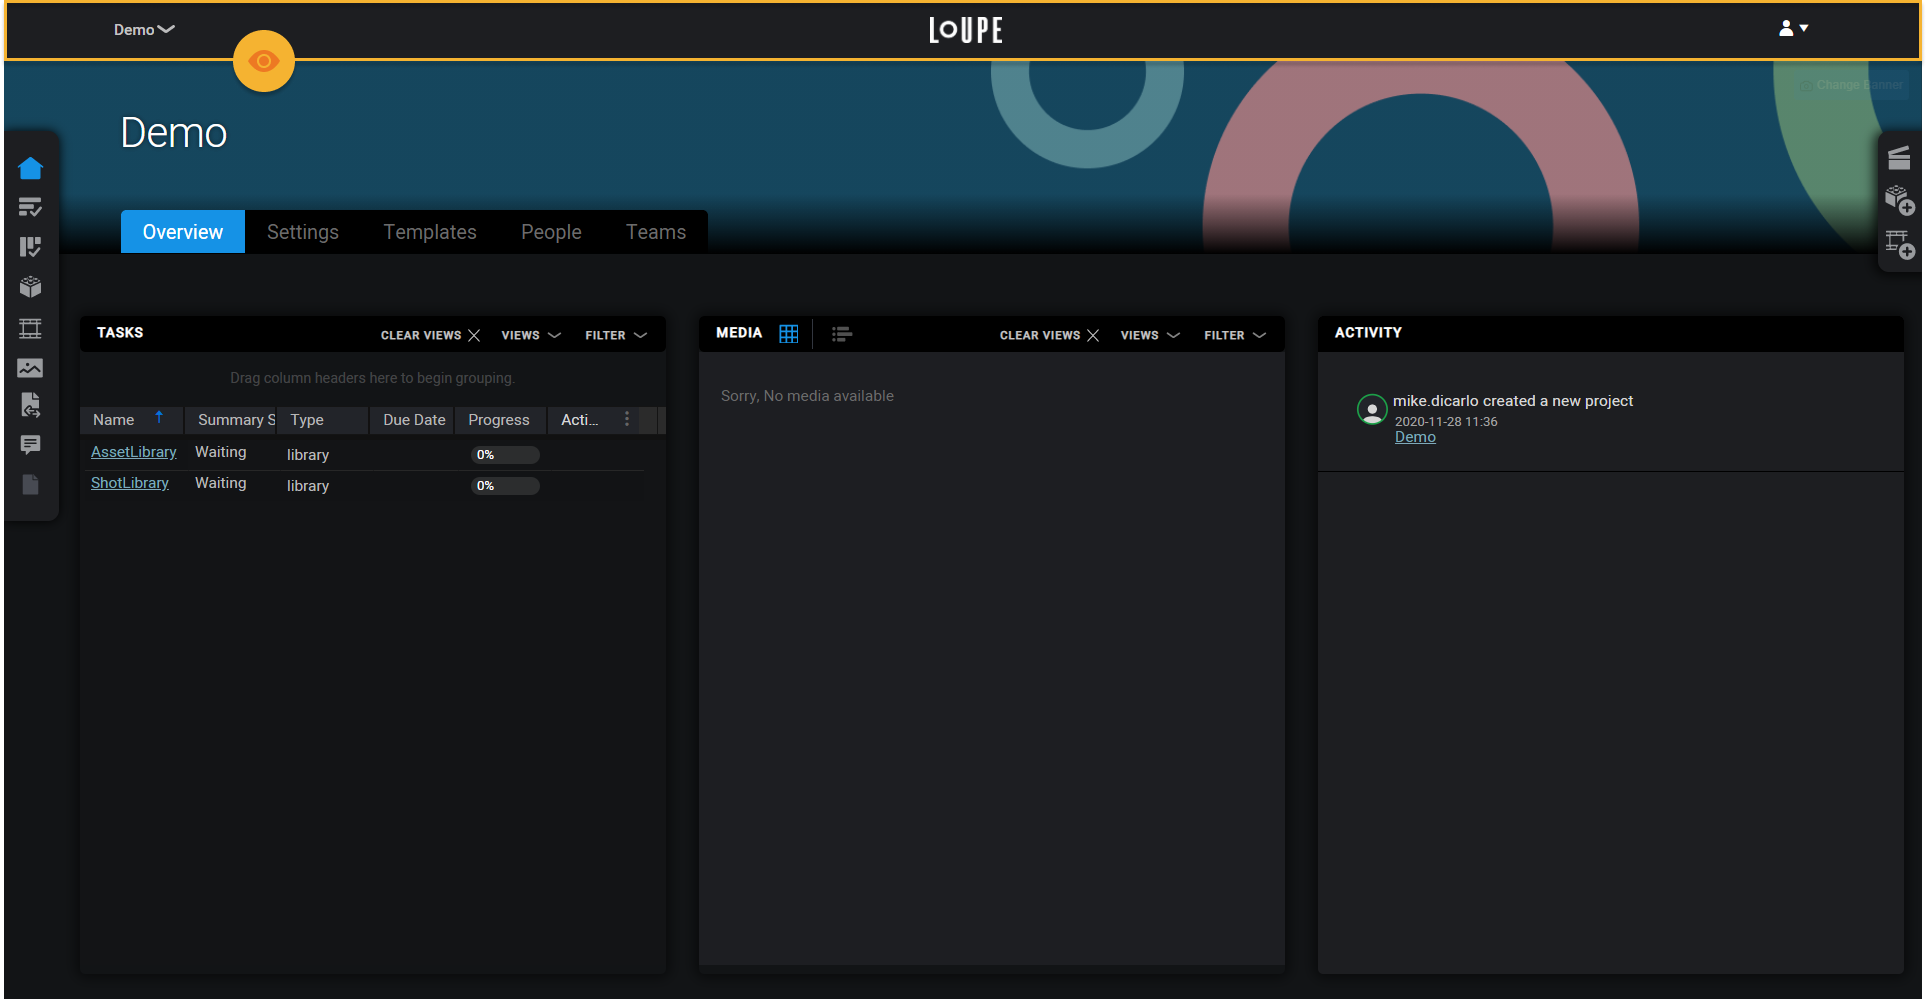Open the AssetLibrary task link
The height and width of the screenshot is (999, 1926).
(134, 452)
